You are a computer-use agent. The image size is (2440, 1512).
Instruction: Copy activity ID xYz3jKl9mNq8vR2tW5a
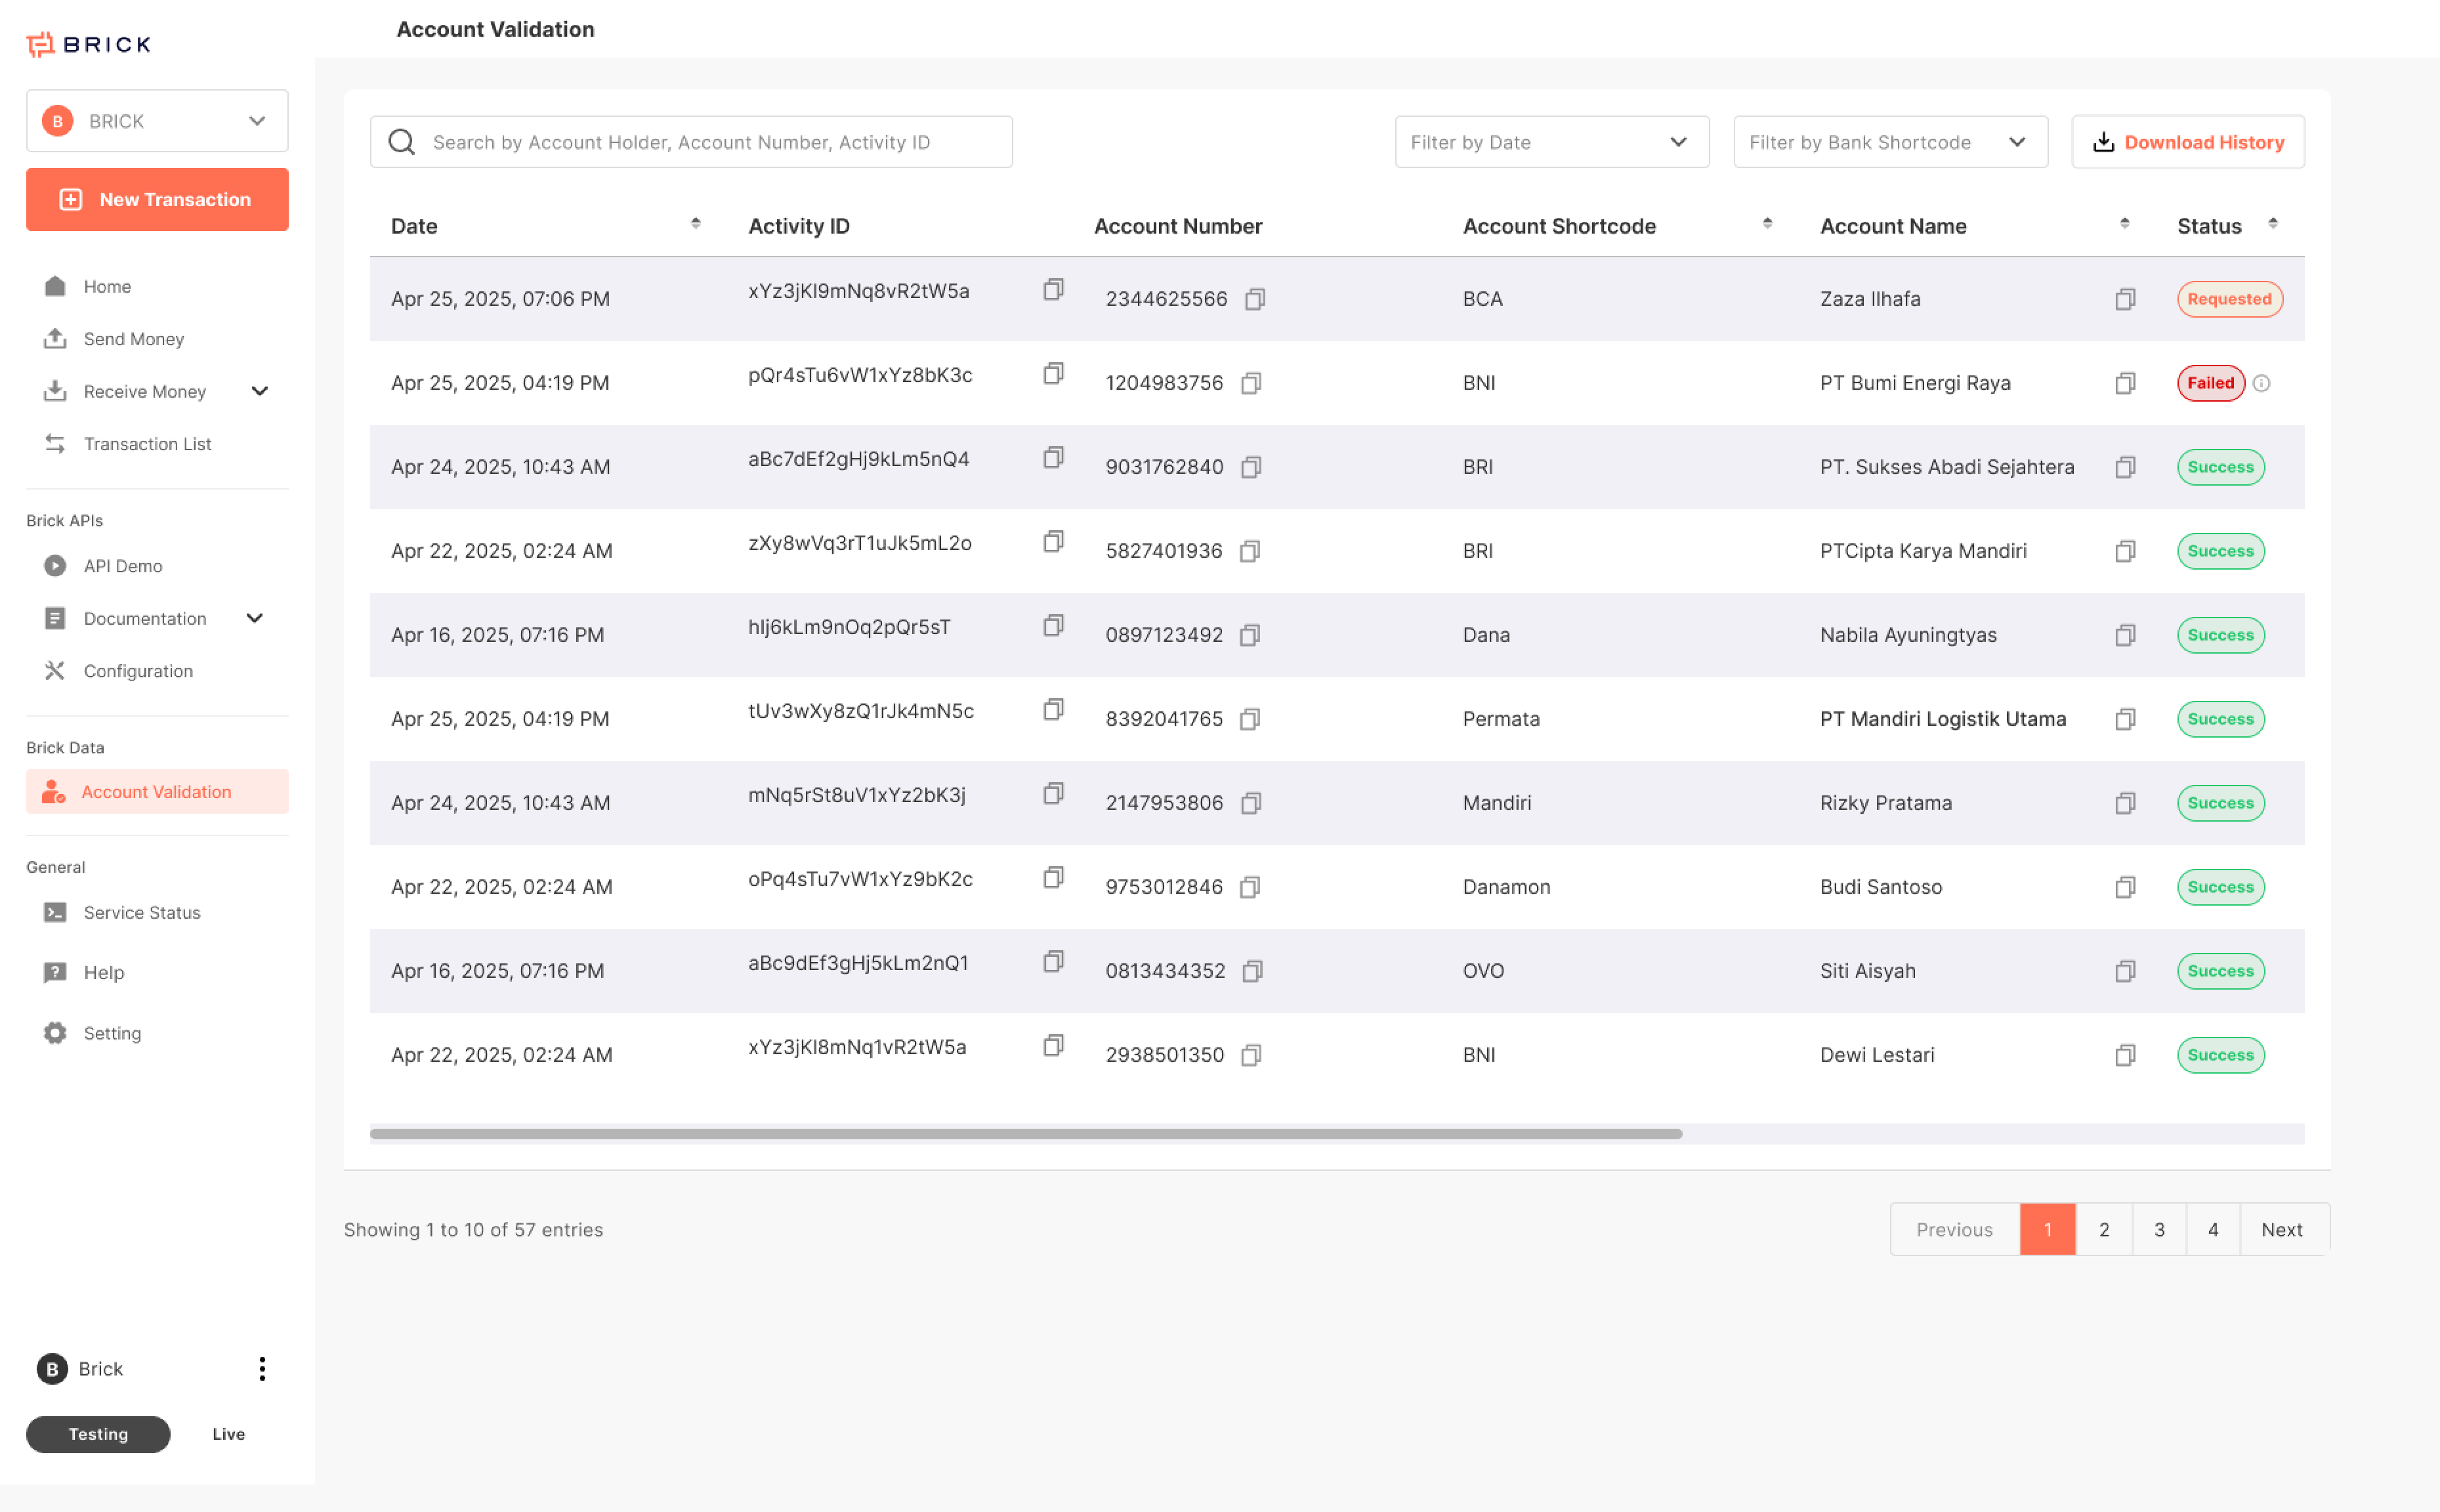click(x=1053, y=290)
